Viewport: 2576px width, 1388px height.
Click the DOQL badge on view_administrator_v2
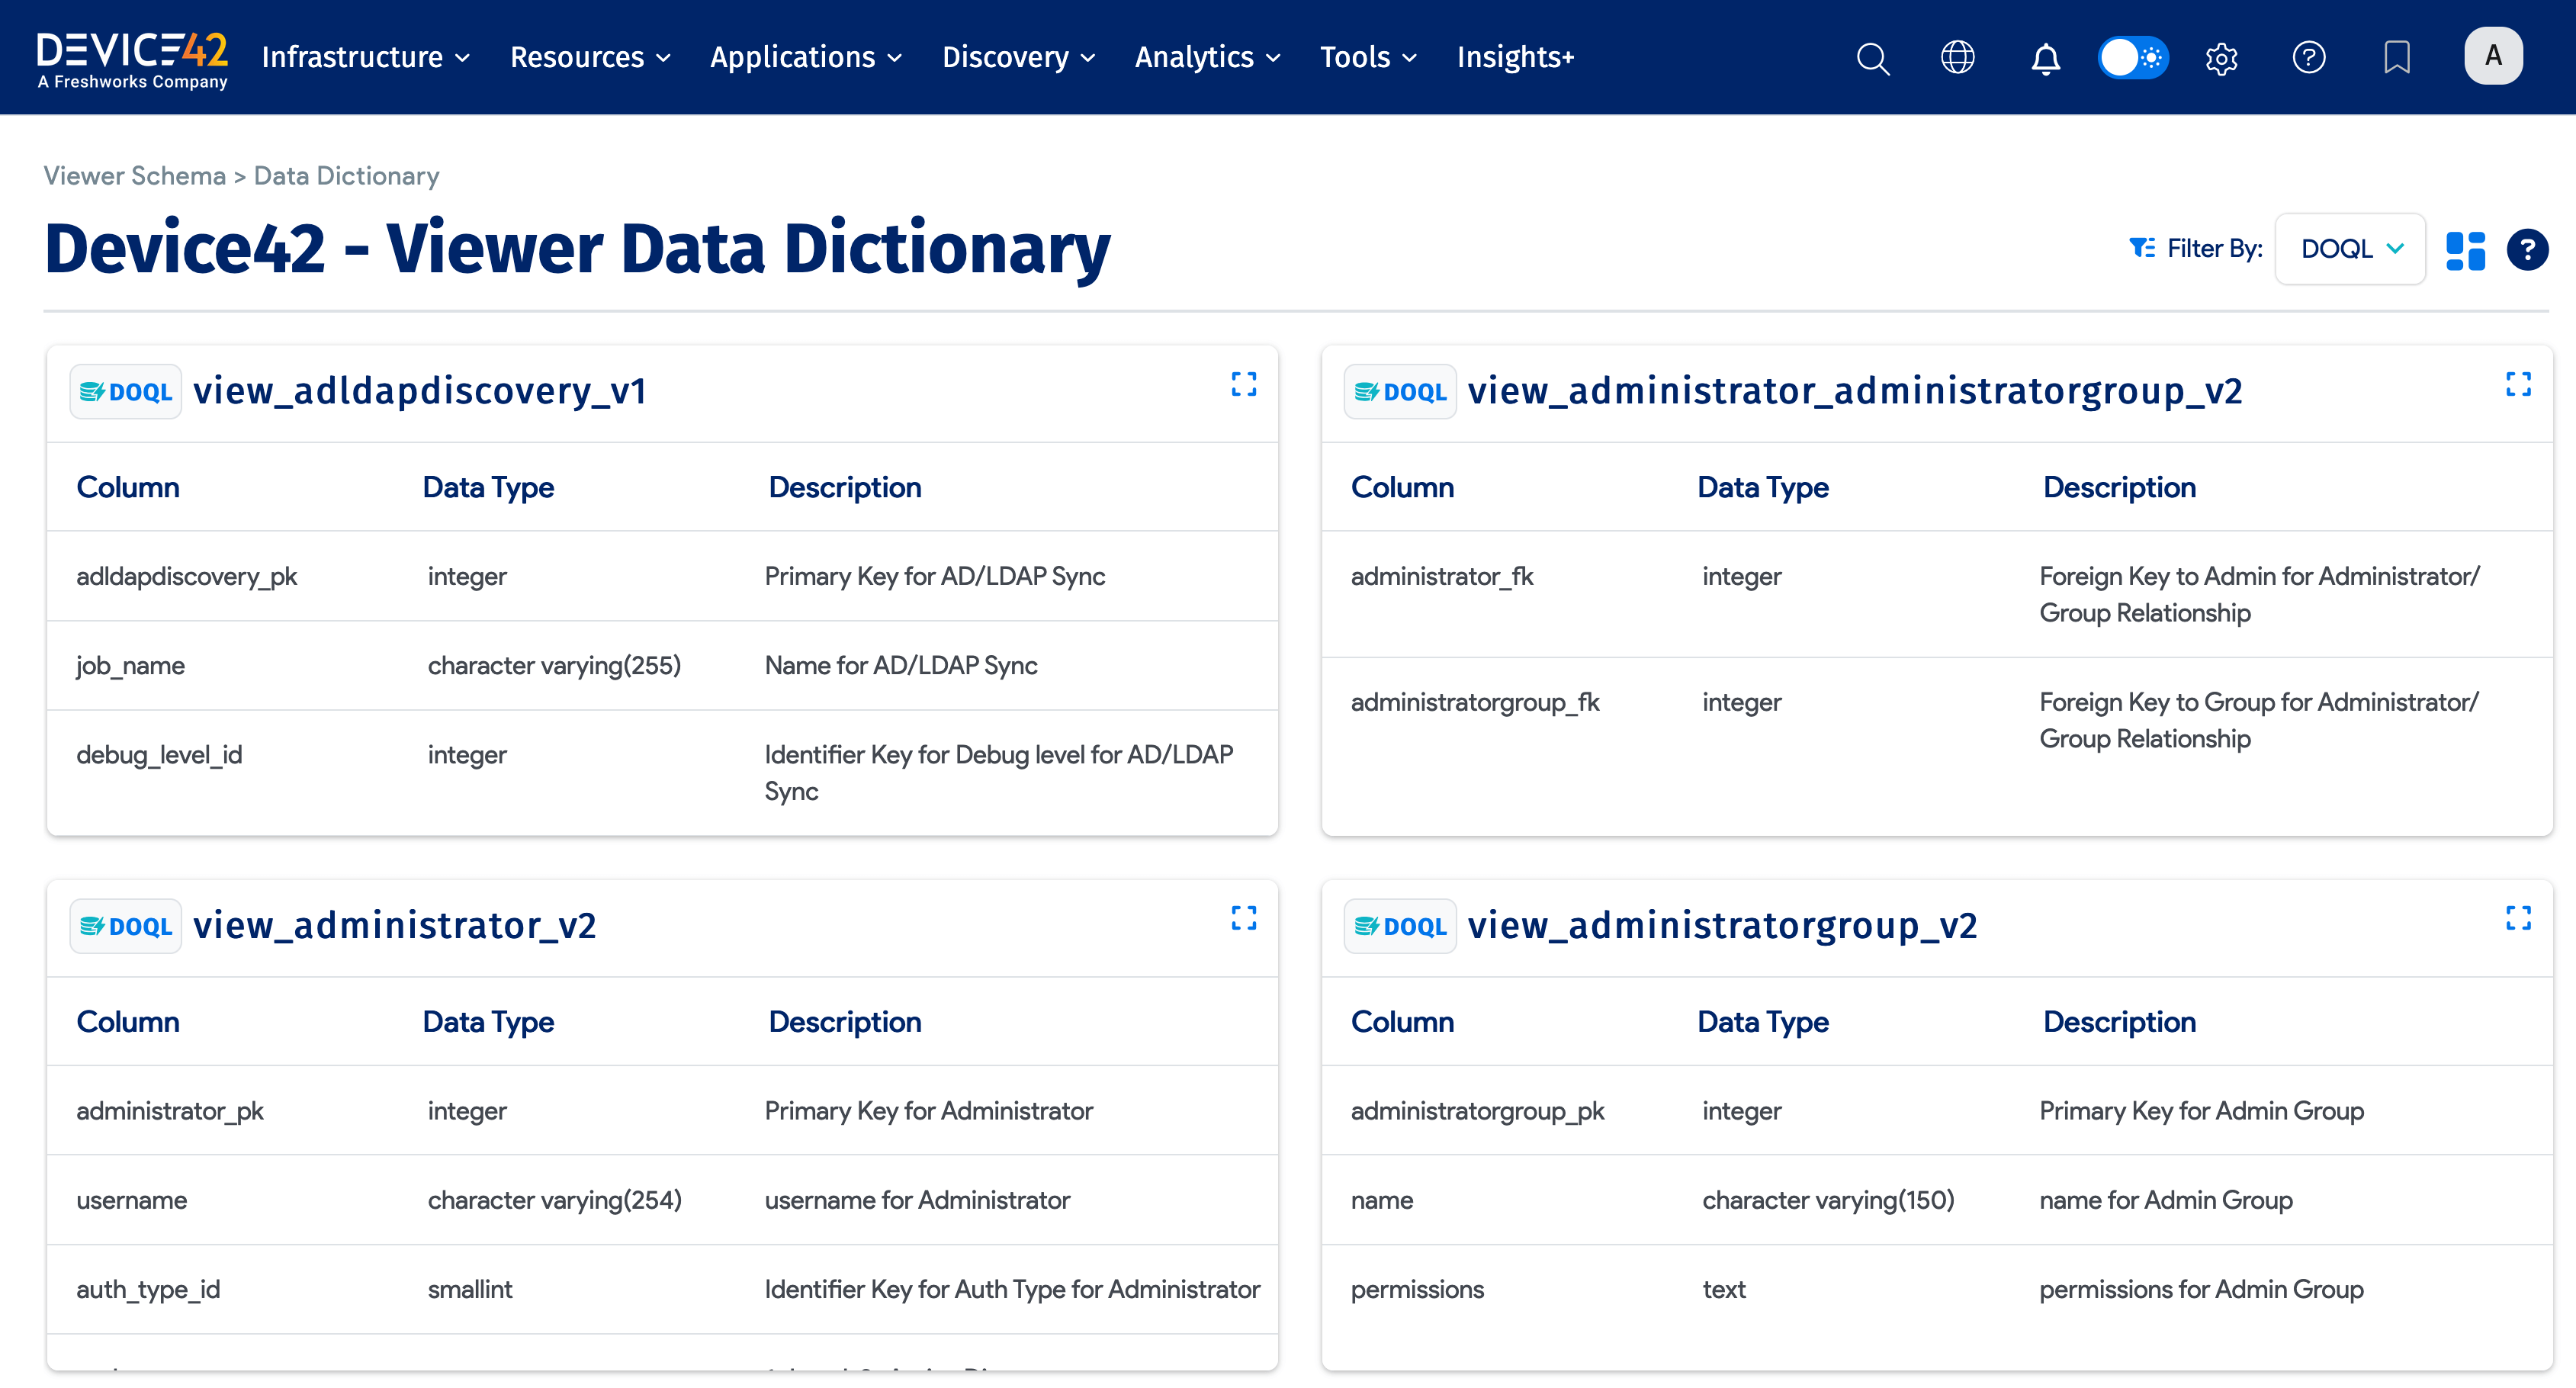pyautogui.click(x=126, y=926)
